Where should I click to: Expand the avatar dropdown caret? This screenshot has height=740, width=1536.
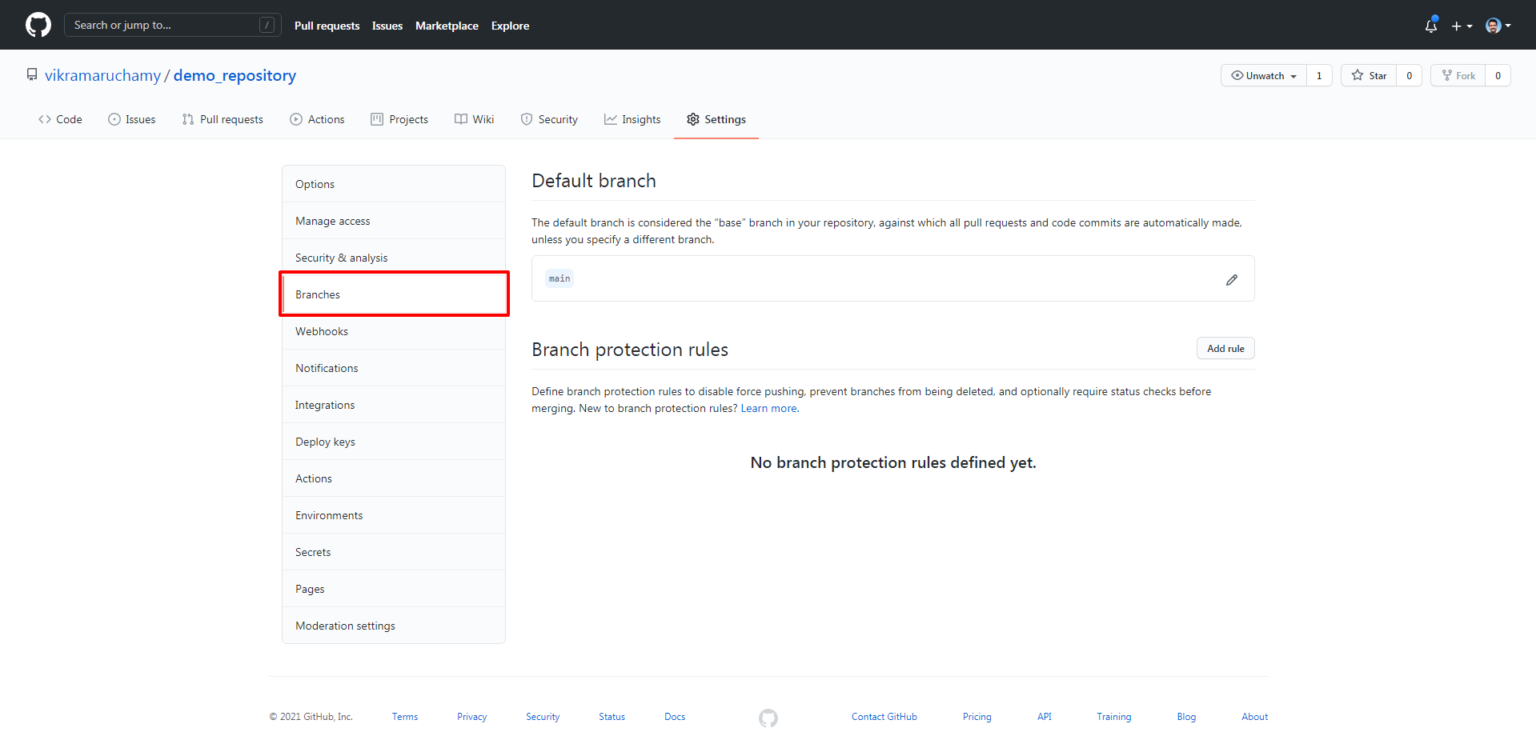point(1508,25)
